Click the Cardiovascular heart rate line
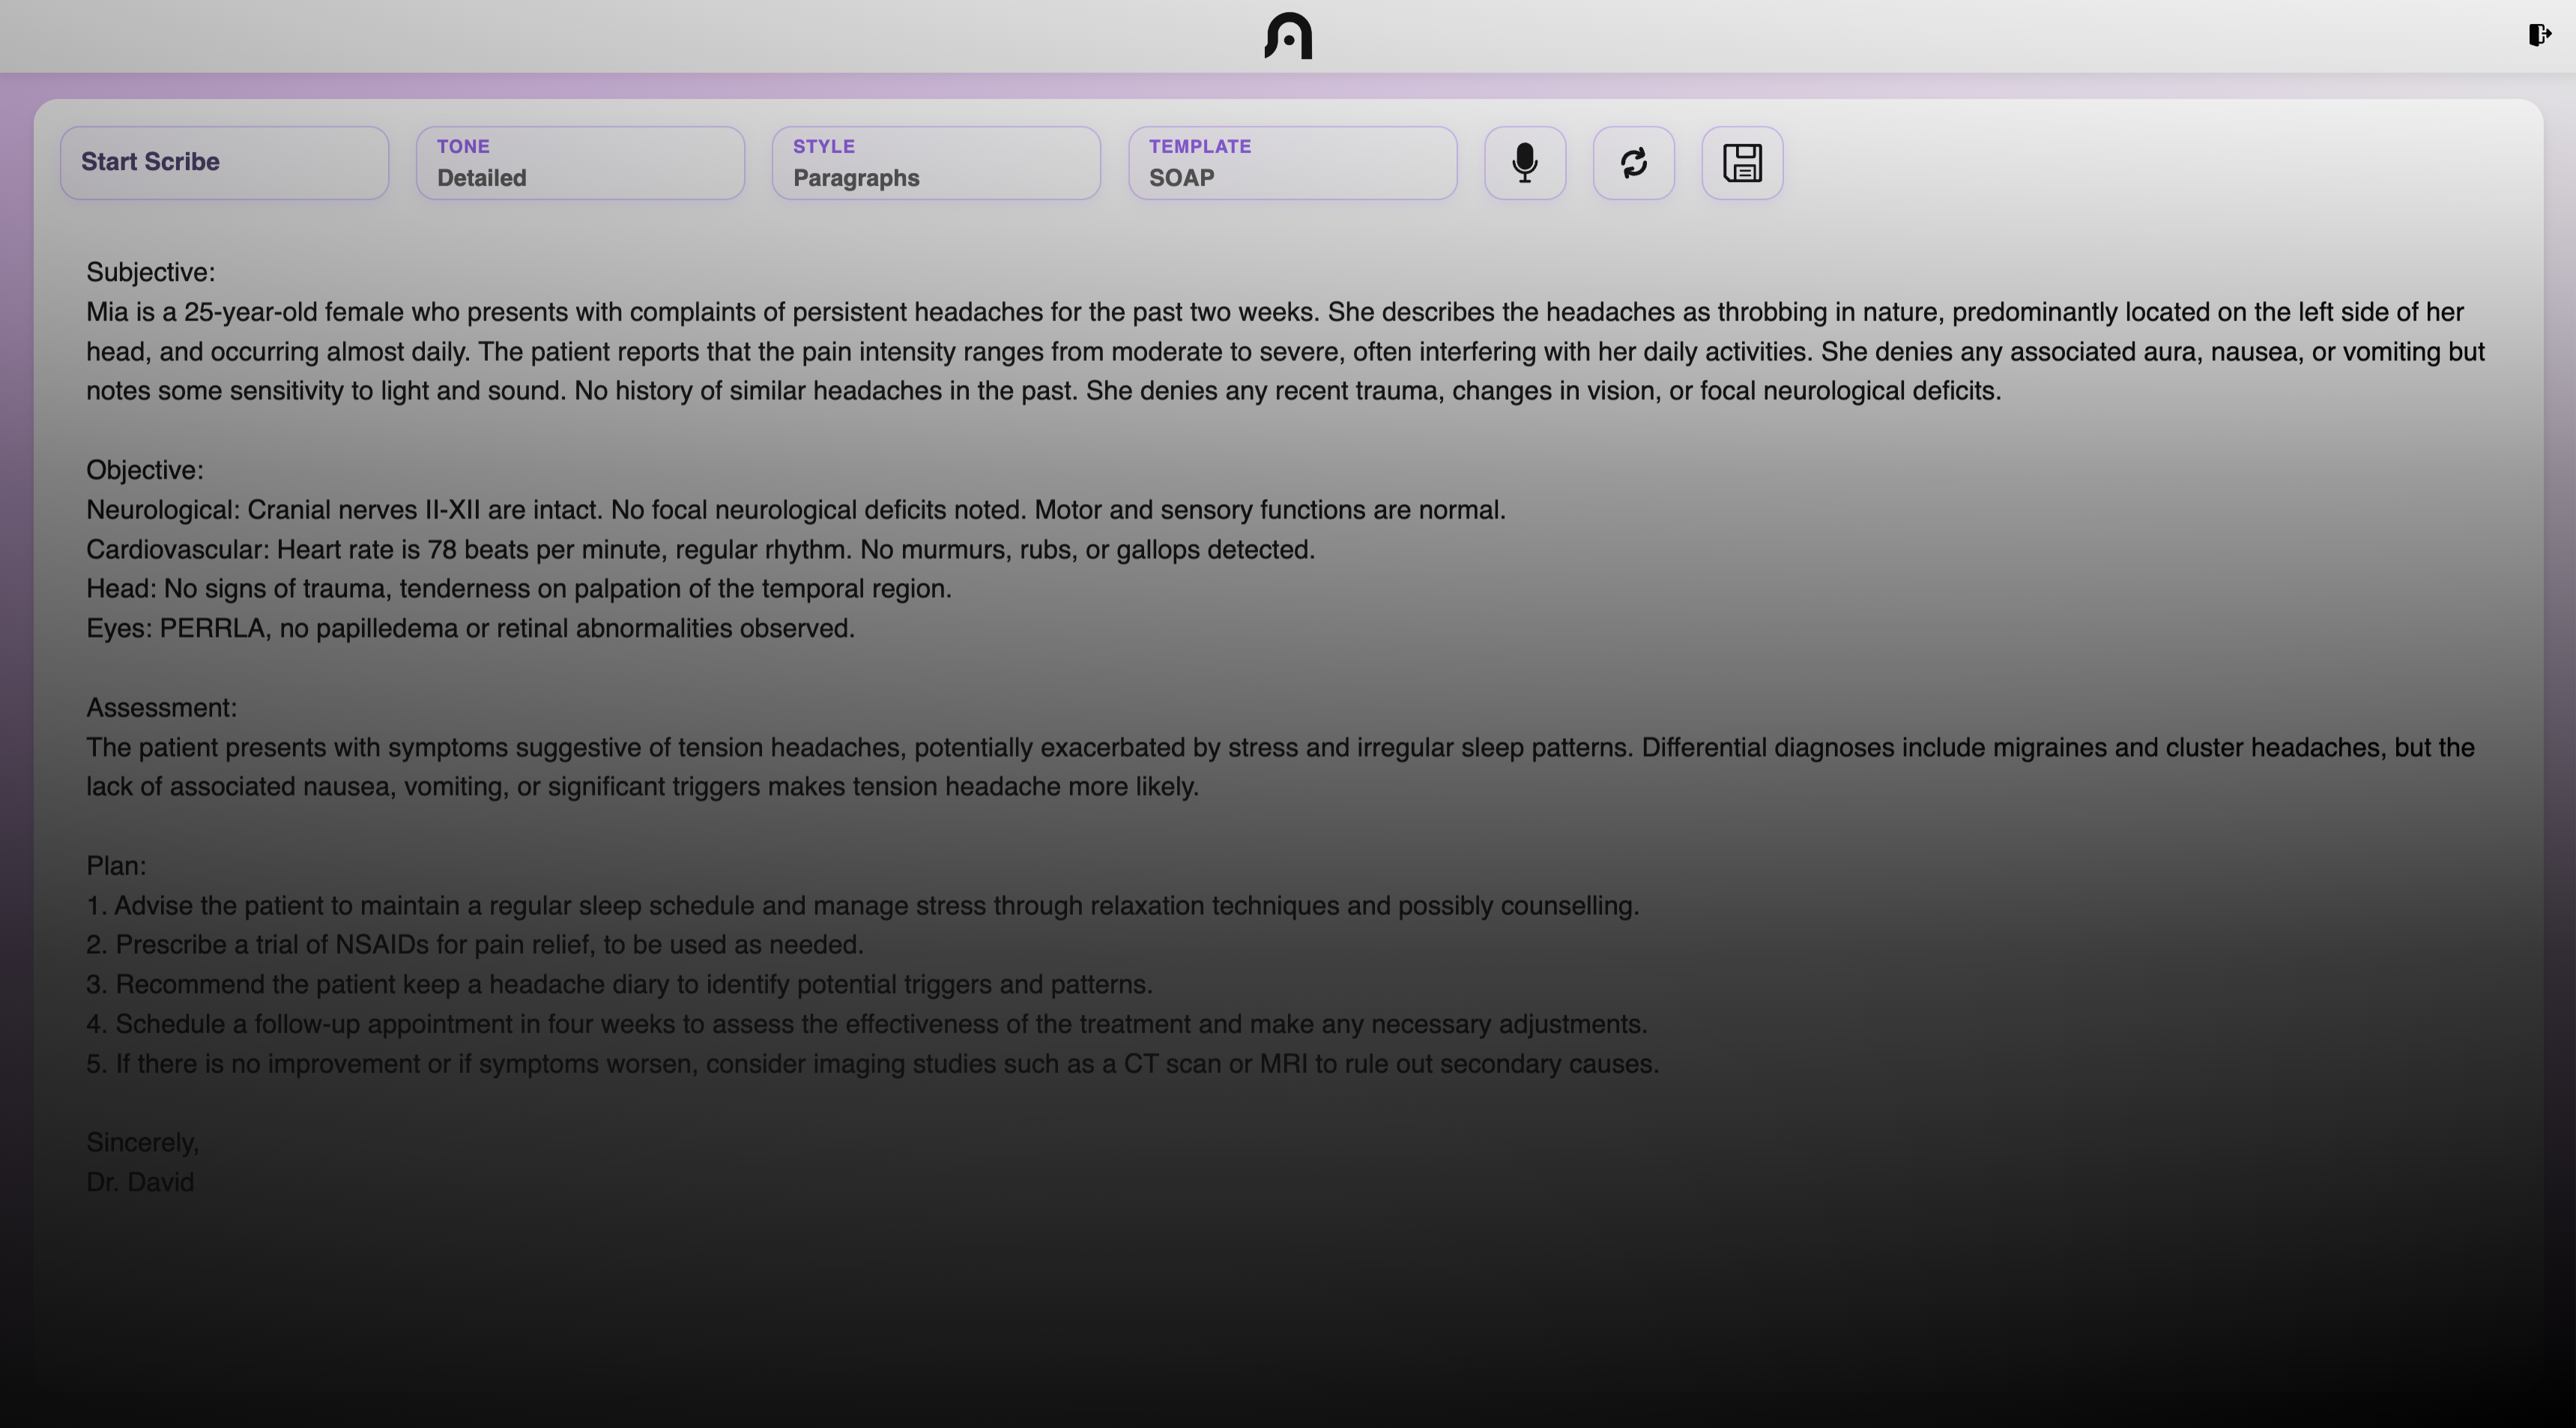This screenshot has width=2576, height=1428. click(x=700, y=550)
